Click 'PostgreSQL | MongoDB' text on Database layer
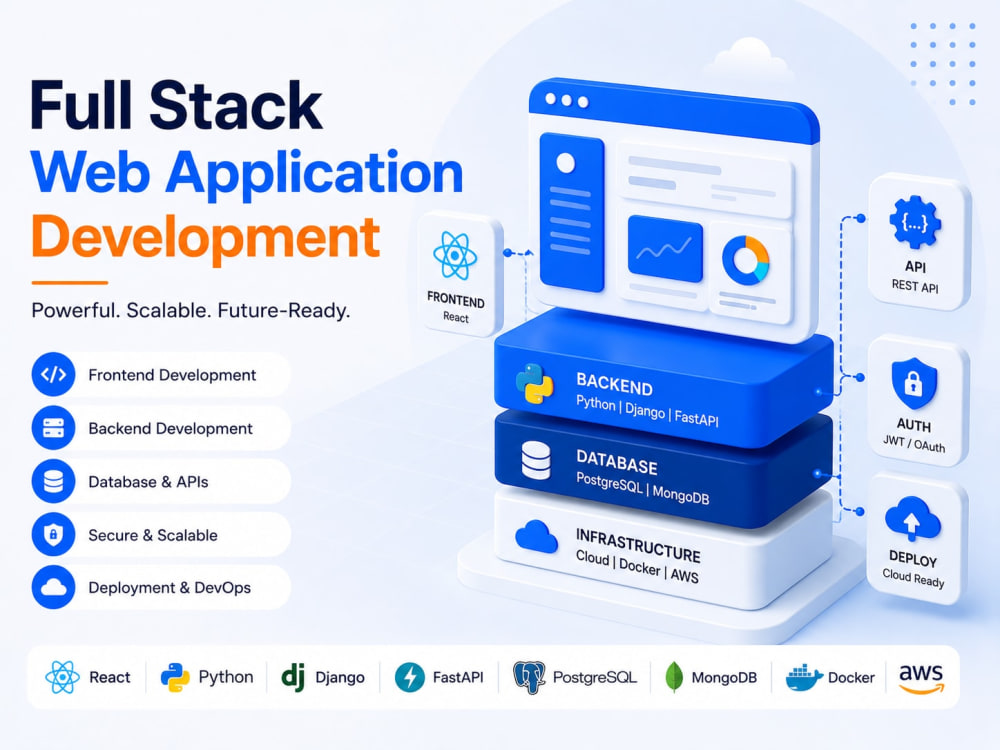The width and height of the screenshot is (1000, 750). pyautogui.click(x=642, y=488)
